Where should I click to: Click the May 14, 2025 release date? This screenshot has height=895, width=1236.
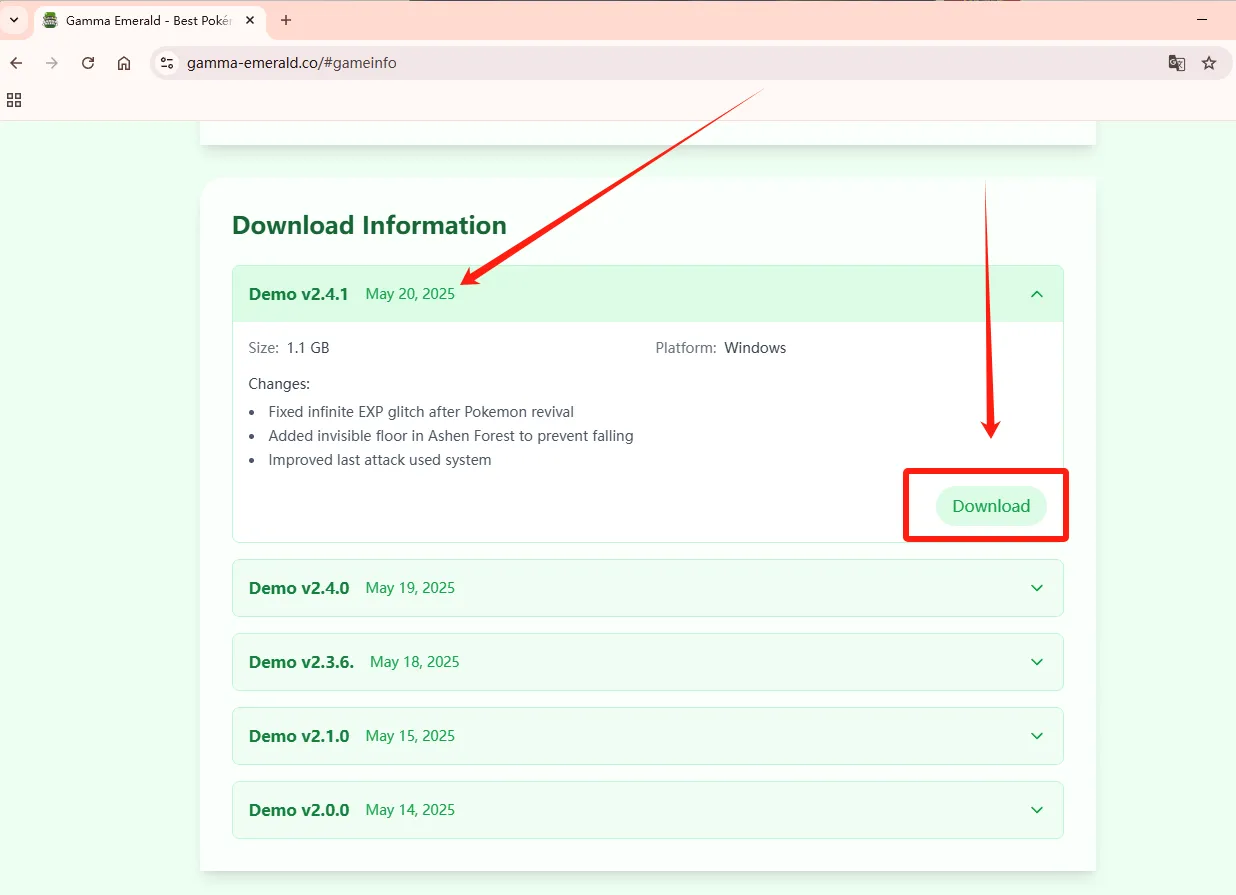click(410, 810)
